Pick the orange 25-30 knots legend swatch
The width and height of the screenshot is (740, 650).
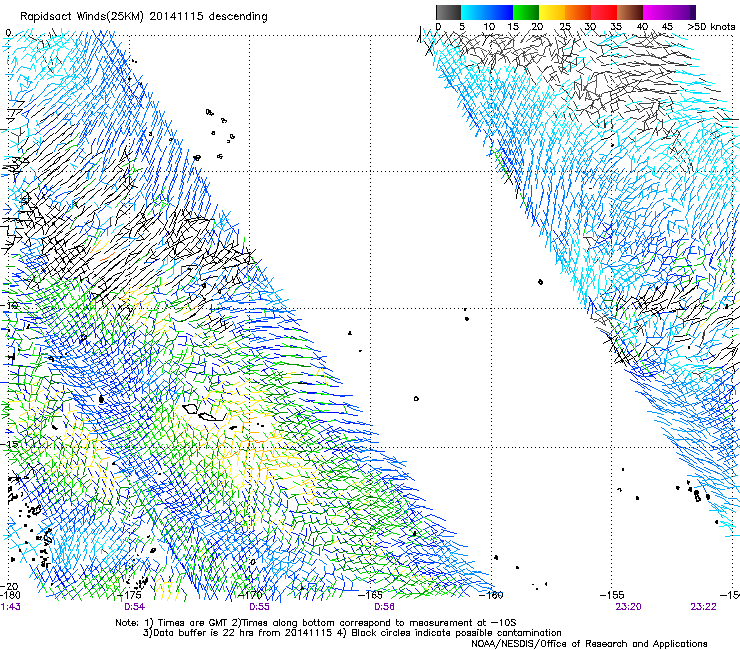click(x=578, y=12)
